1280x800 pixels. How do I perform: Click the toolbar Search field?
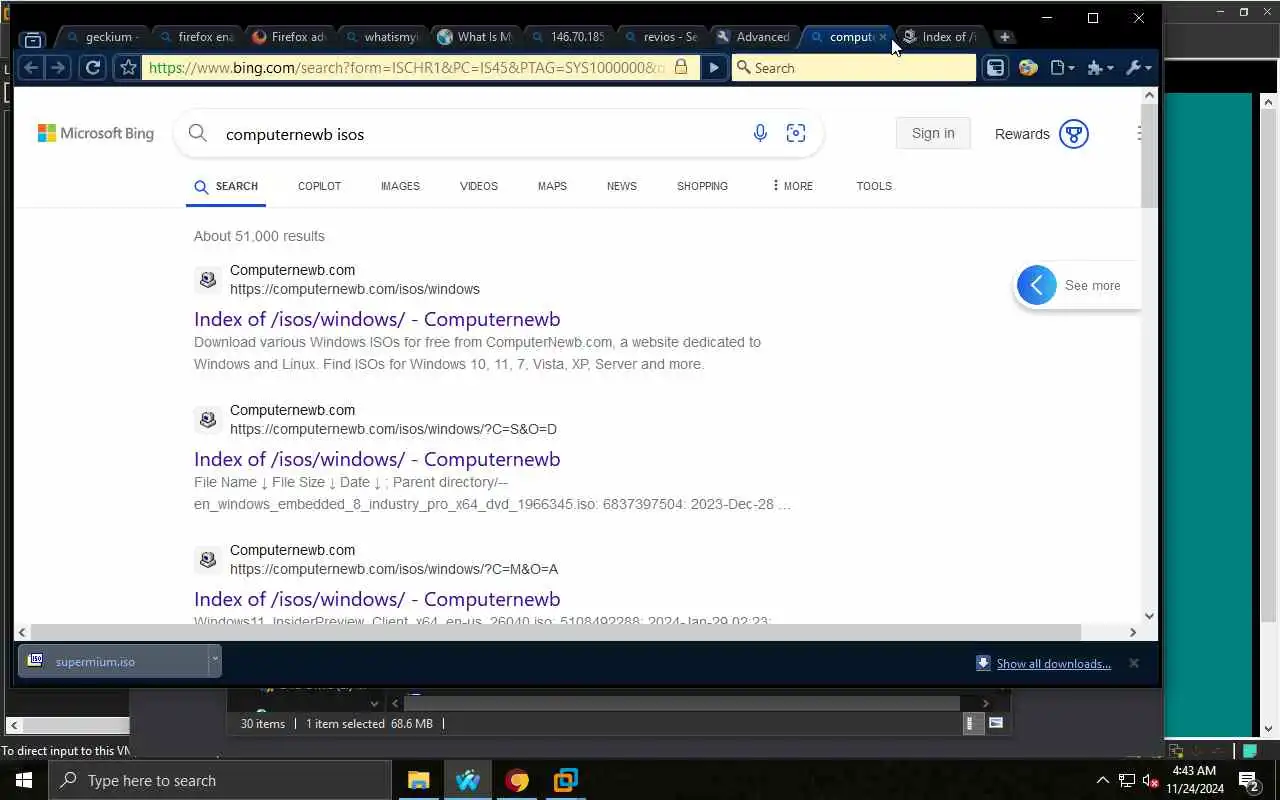853,67
